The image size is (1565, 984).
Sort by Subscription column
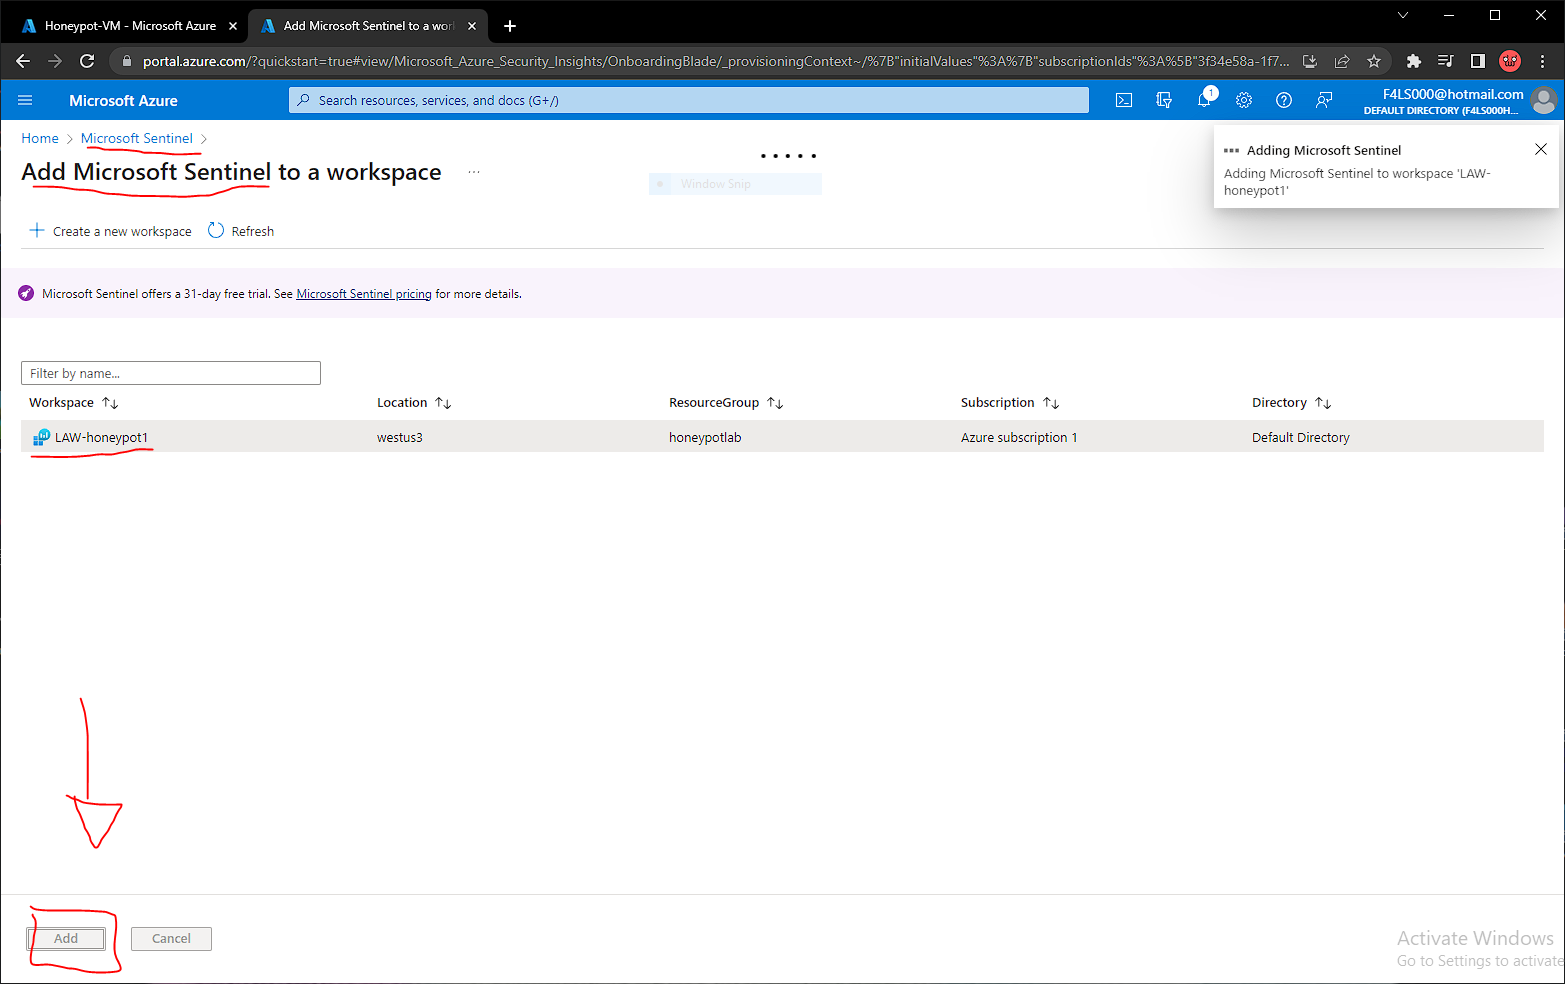1010,403
